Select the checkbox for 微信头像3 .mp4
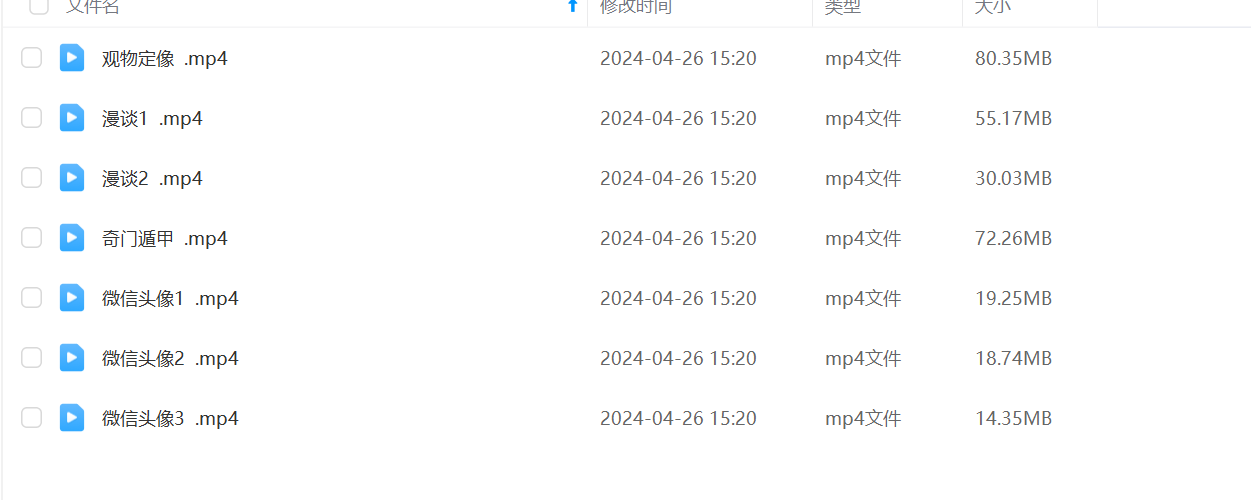 pyautogui.click(x=32, y=418)
